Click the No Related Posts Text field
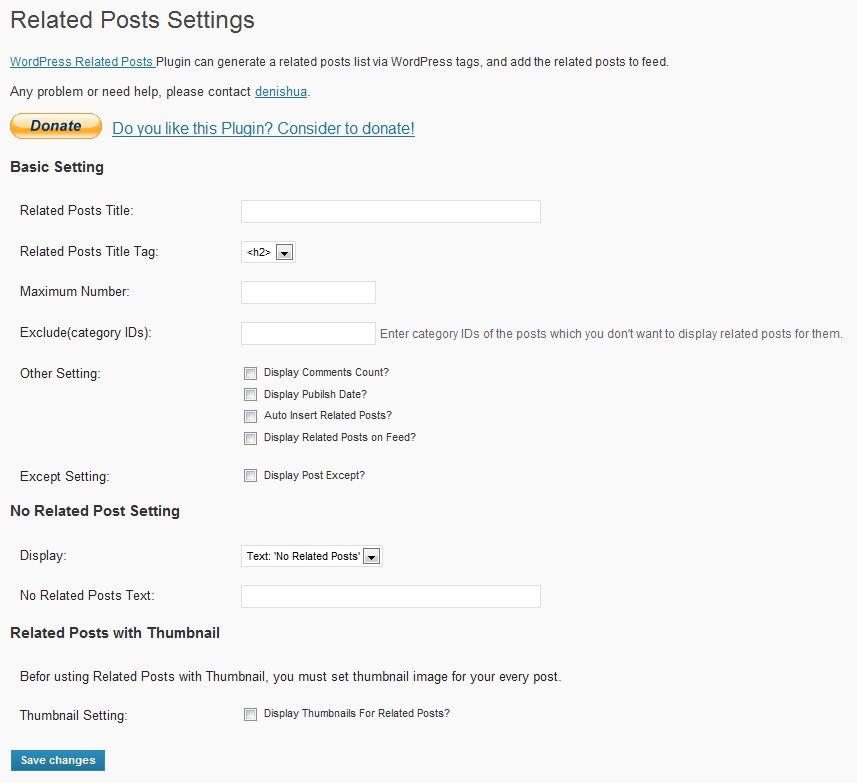 [390, 596]
